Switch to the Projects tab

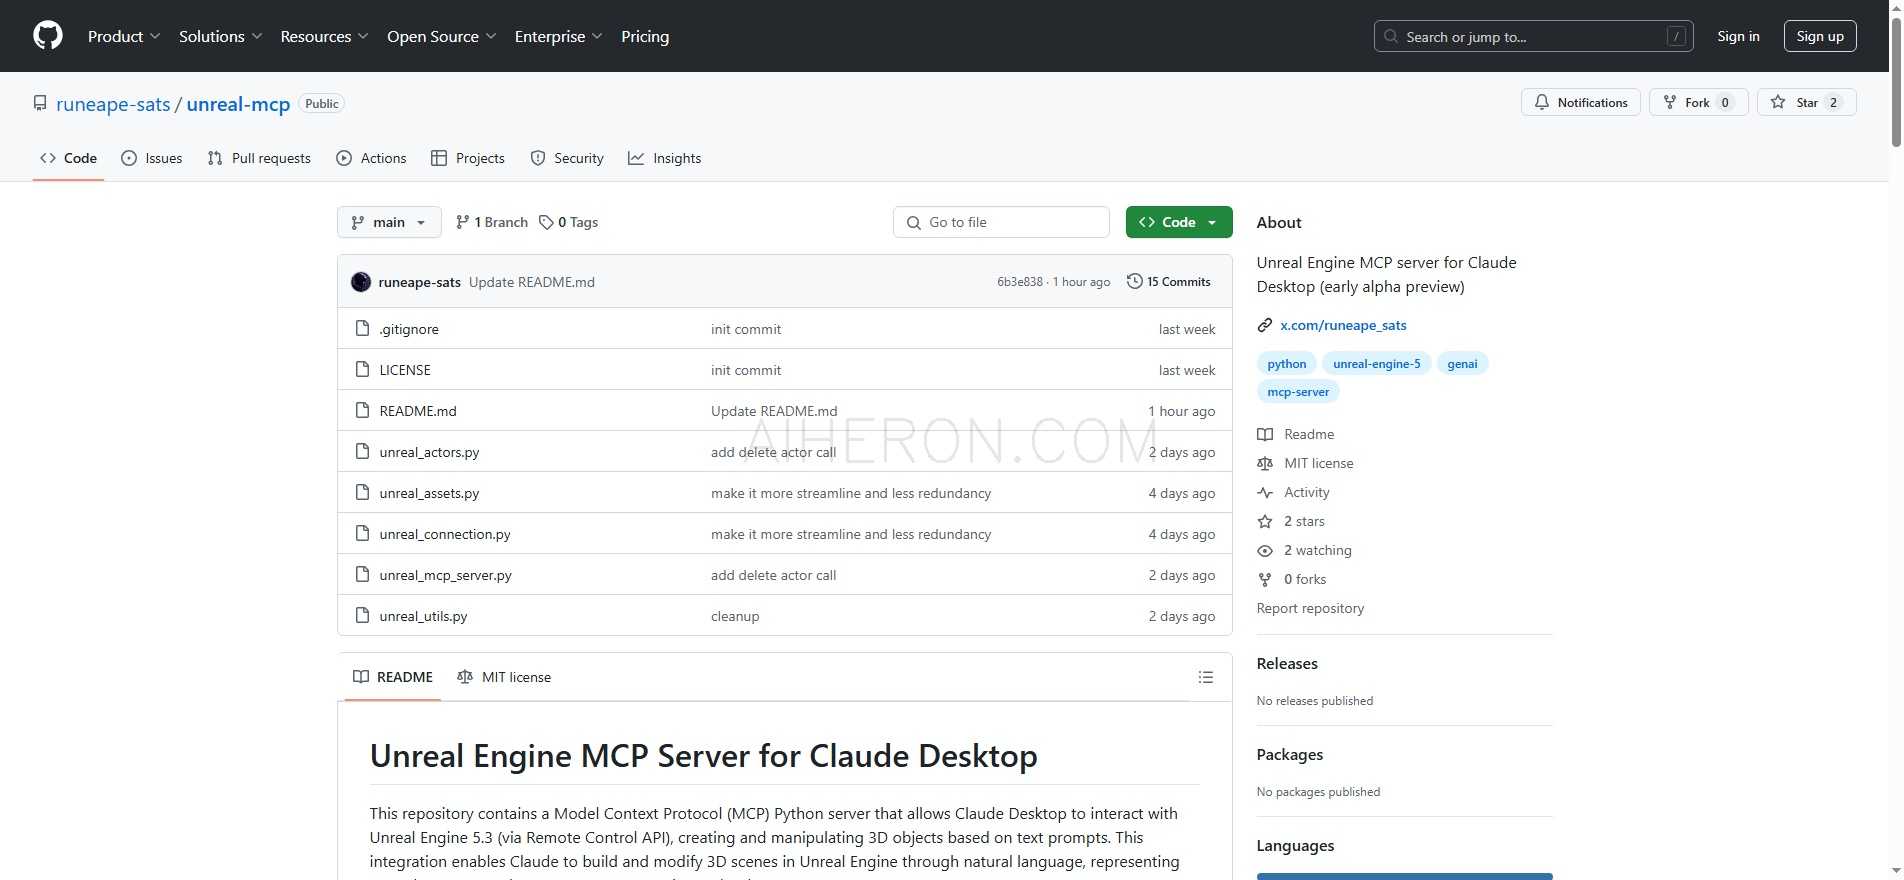click(x=467, y=158)
